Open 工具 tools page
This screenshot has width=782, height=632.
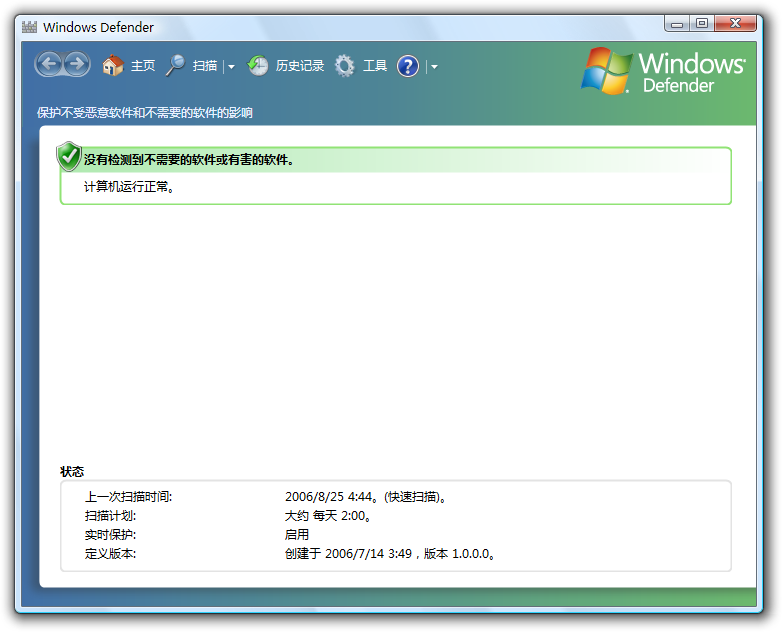point(375,66)
